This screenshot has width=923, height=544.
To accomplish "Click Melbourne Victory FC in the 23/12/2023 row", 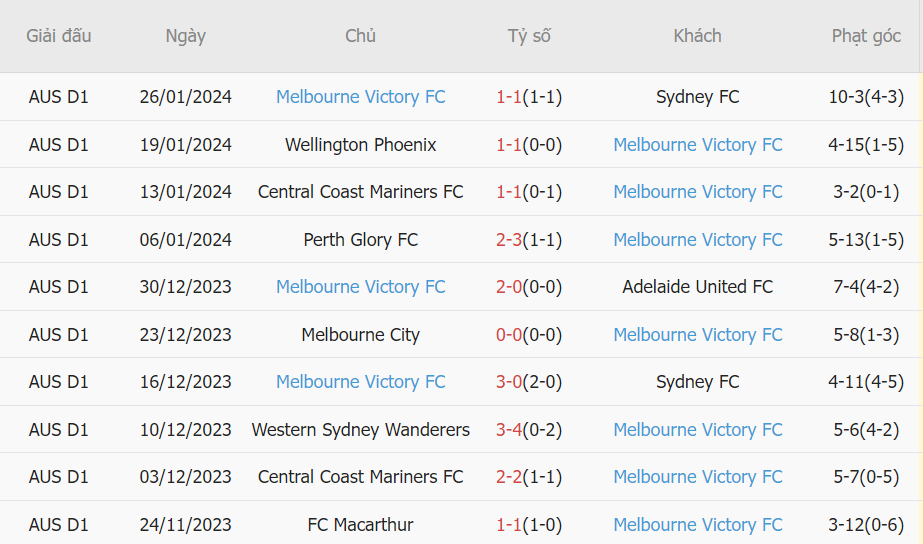I will click(697, 335).
